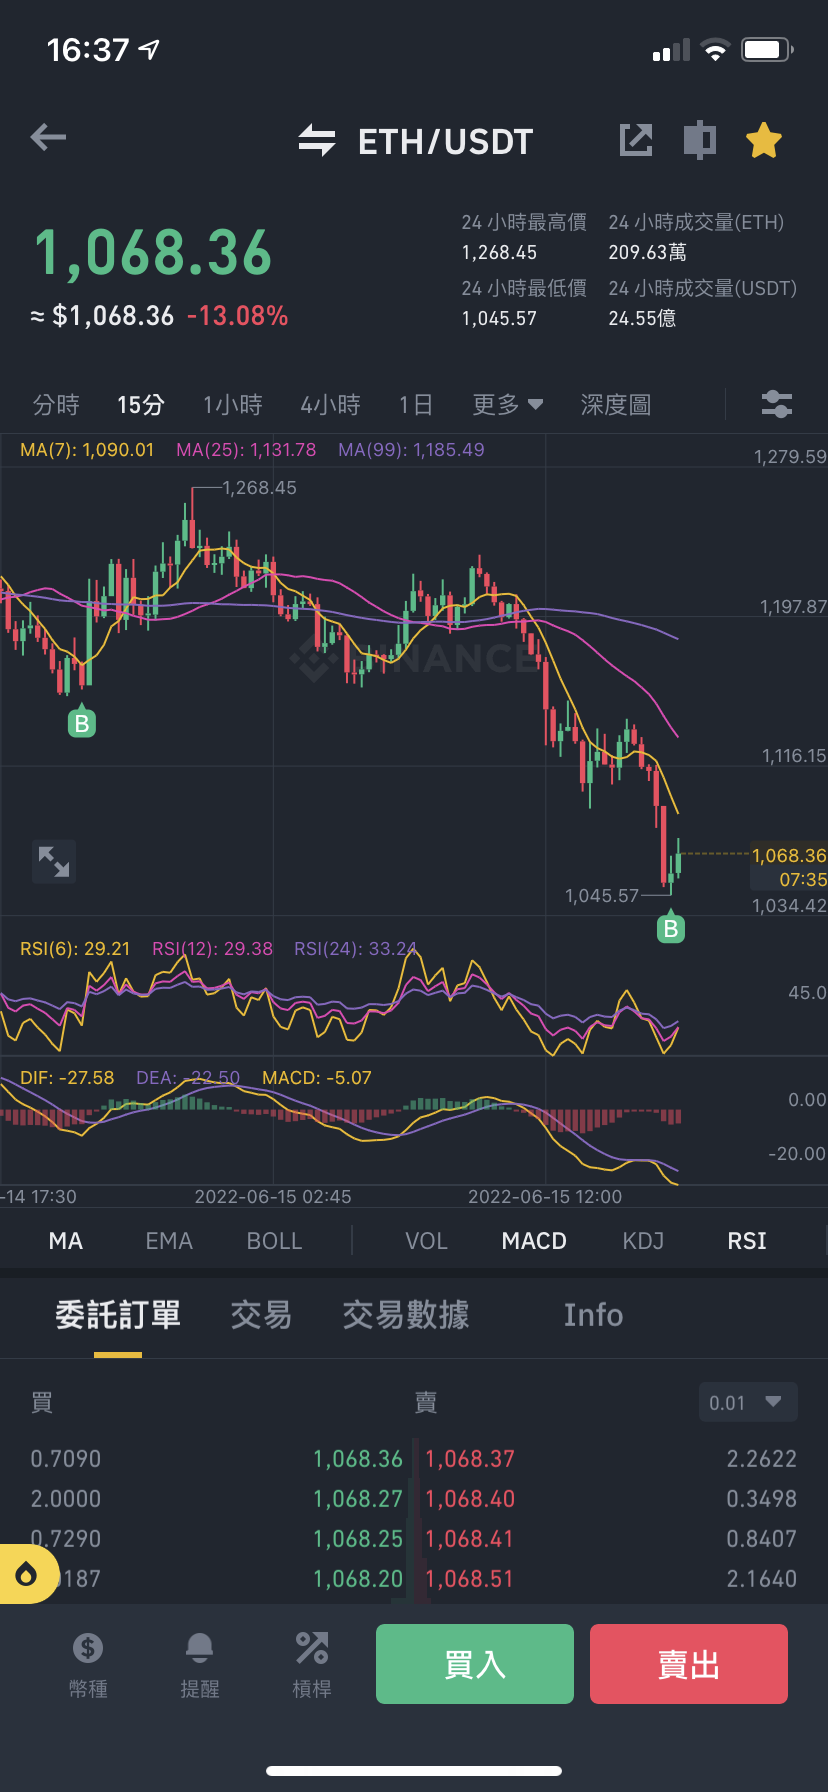Viewport: 828px width, 1792px height.
Task: Tap the back arrow icon
Action: (48, 137)
